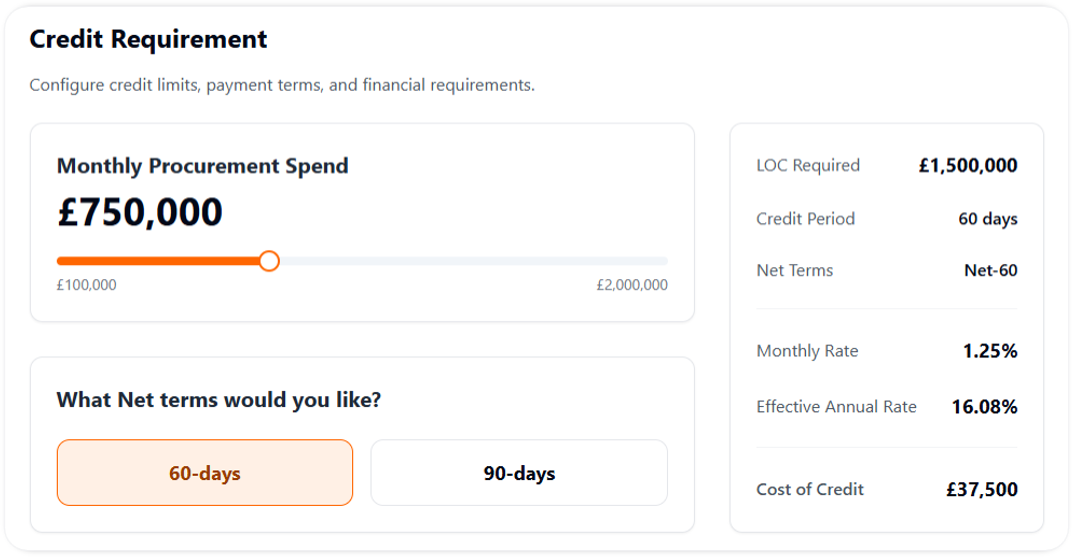Click the Monthly Procurement Spend title
1073x557 pixels.
point(203,166)
